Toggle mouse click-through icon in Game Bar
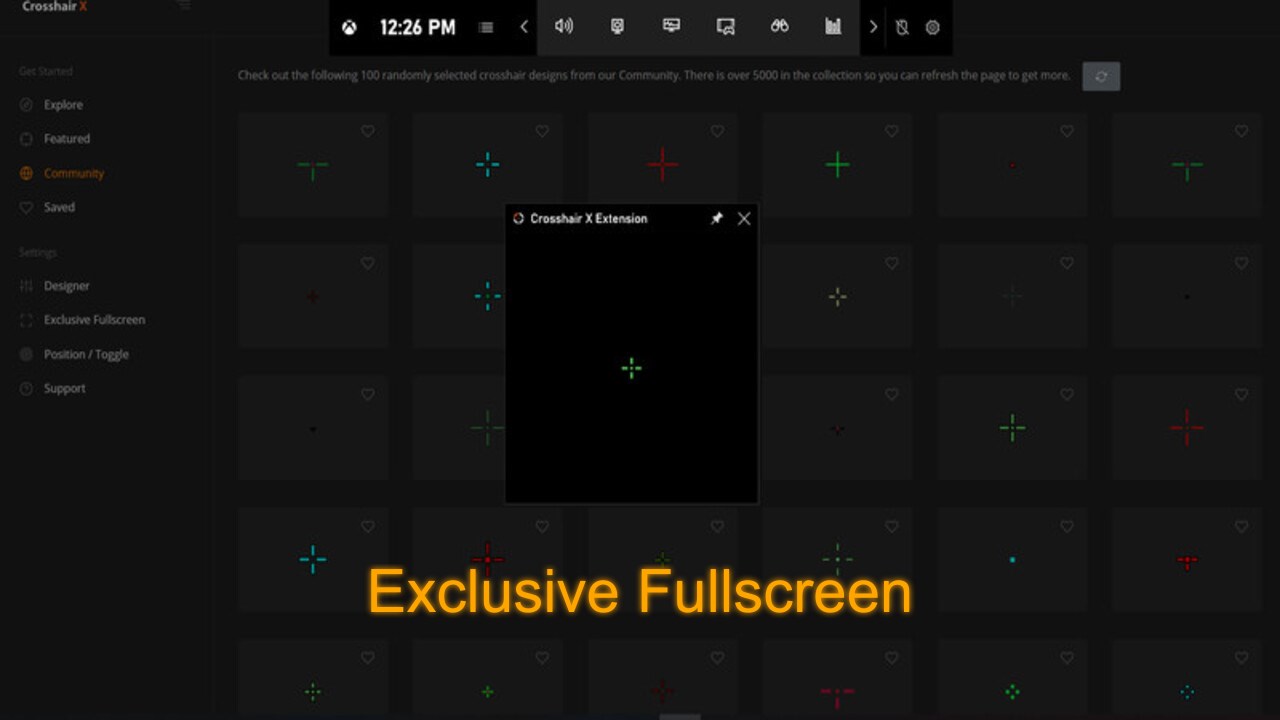Image resolution: width=1280 pixels, height=720 pixels. 902,28
